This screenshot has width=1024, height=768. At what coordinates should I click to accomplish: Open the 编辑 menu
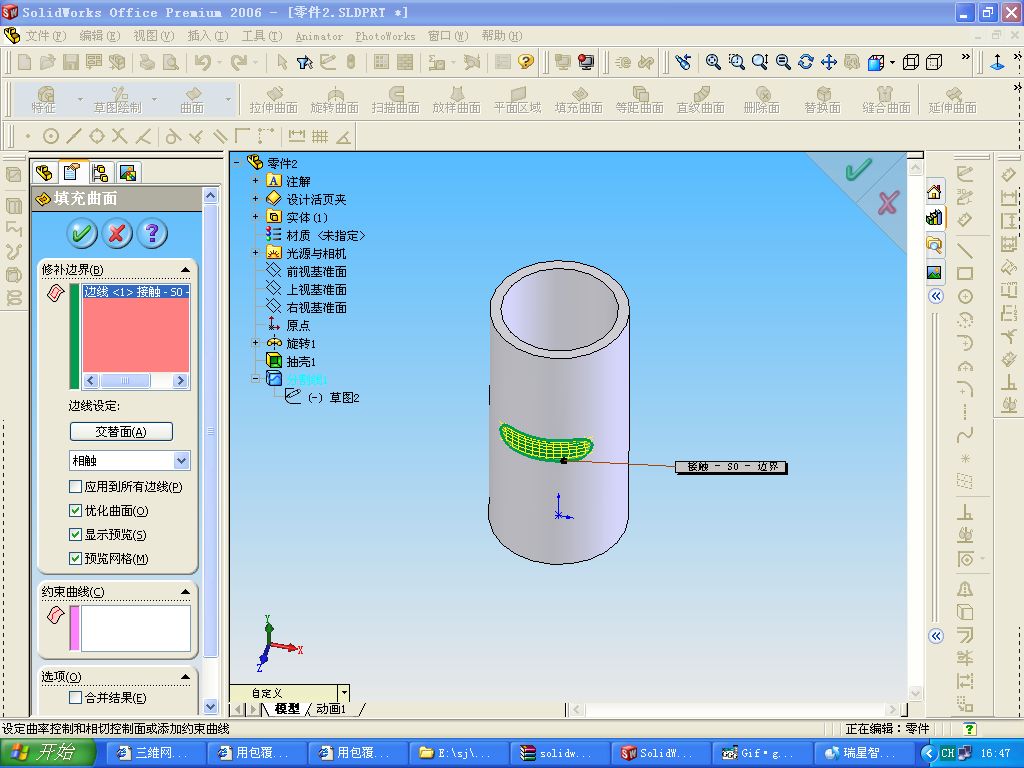[x=99, y=36]
